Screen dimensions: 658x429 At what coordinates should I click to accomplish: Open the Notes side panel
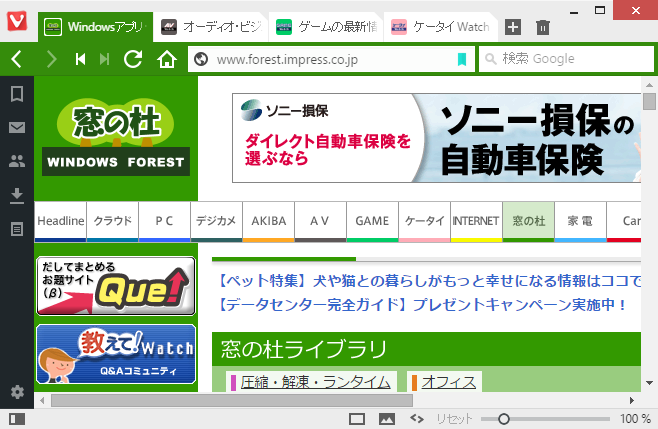[17, 229]
